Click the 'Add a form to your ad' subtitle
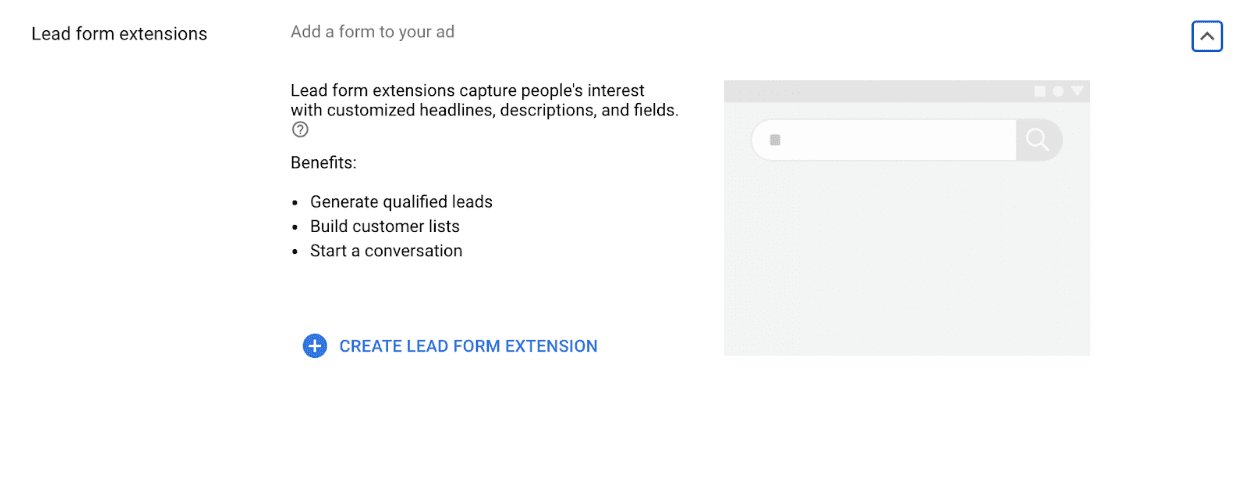This screenshot has width=1242, height=488. (x=372, y=32)
